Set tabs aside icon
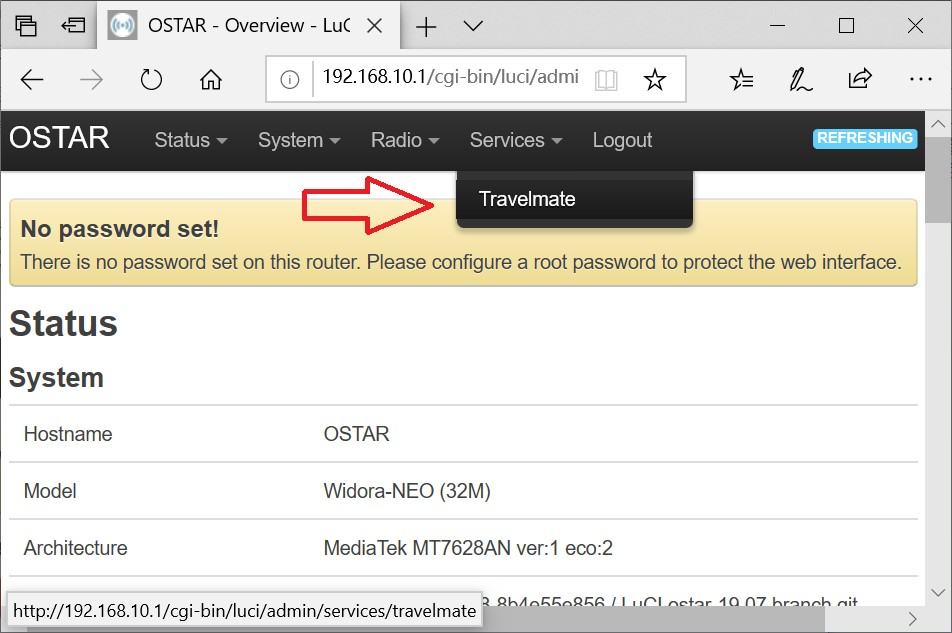 (72, 26)
